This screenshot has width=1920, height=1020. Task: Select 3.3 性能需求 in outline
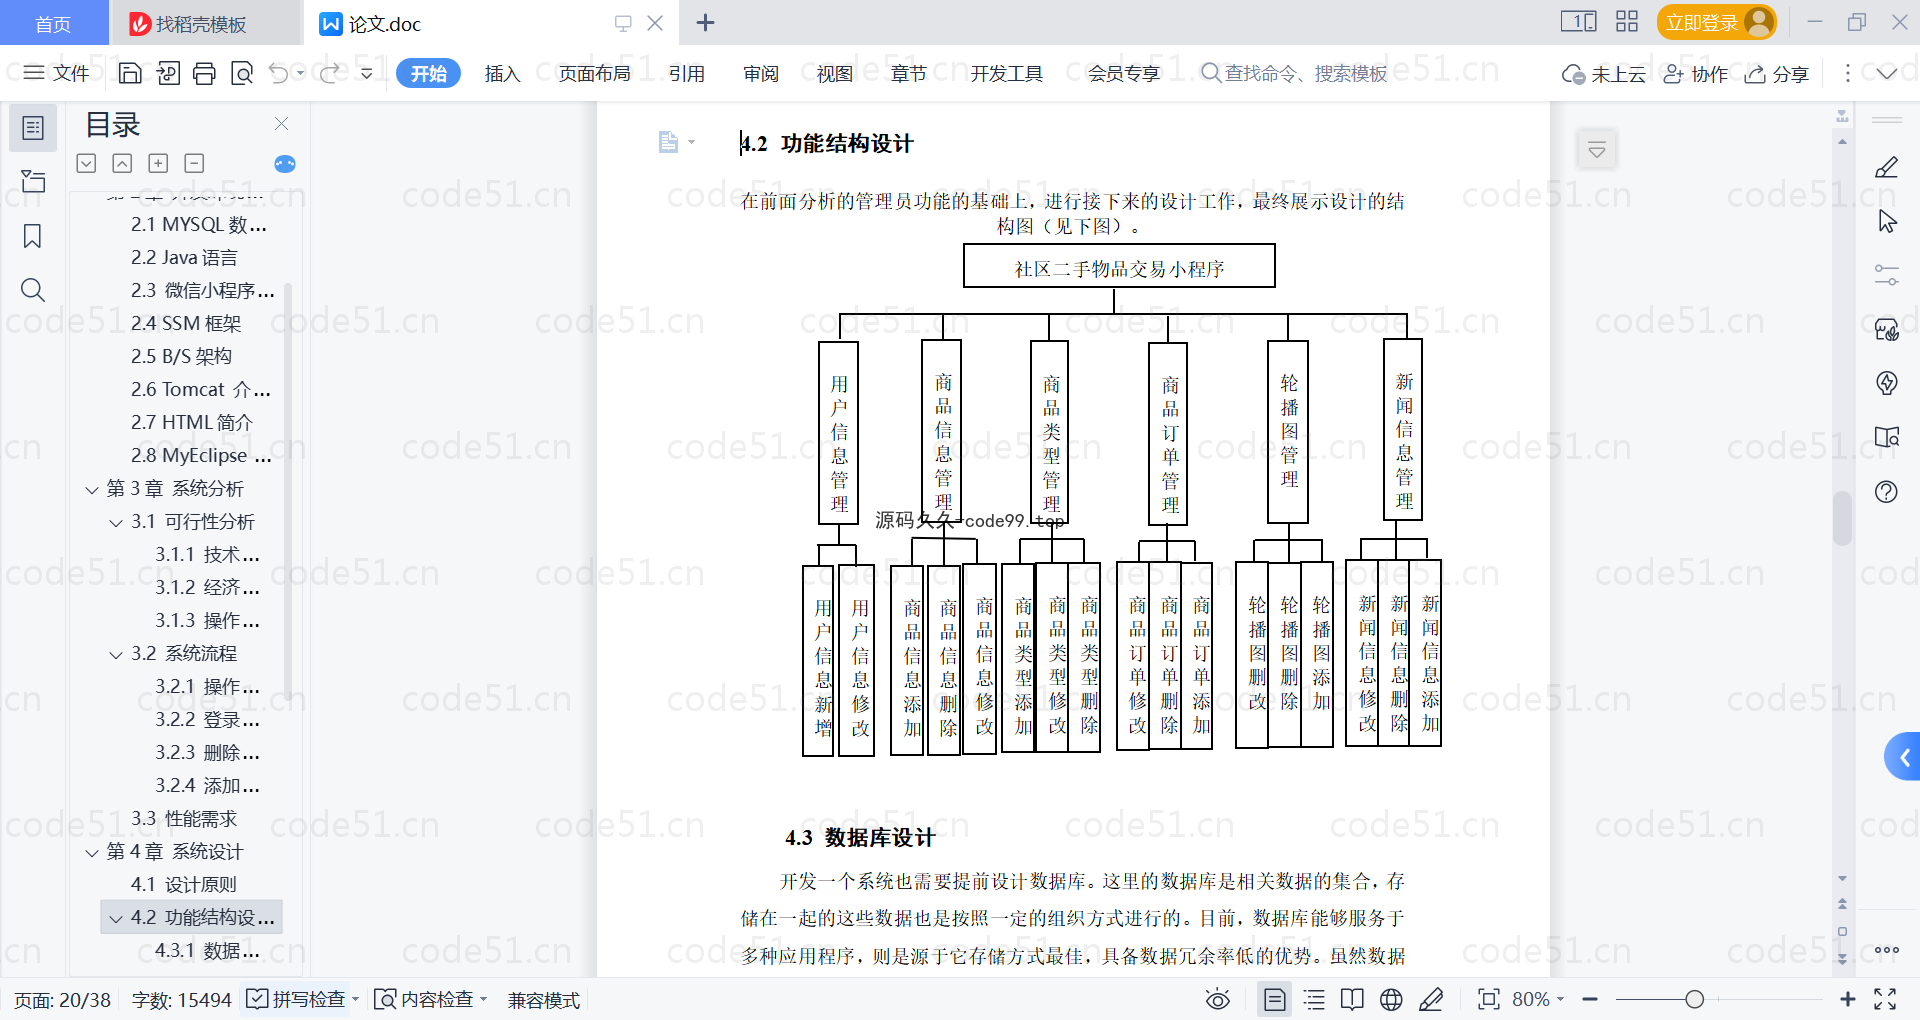184,819
